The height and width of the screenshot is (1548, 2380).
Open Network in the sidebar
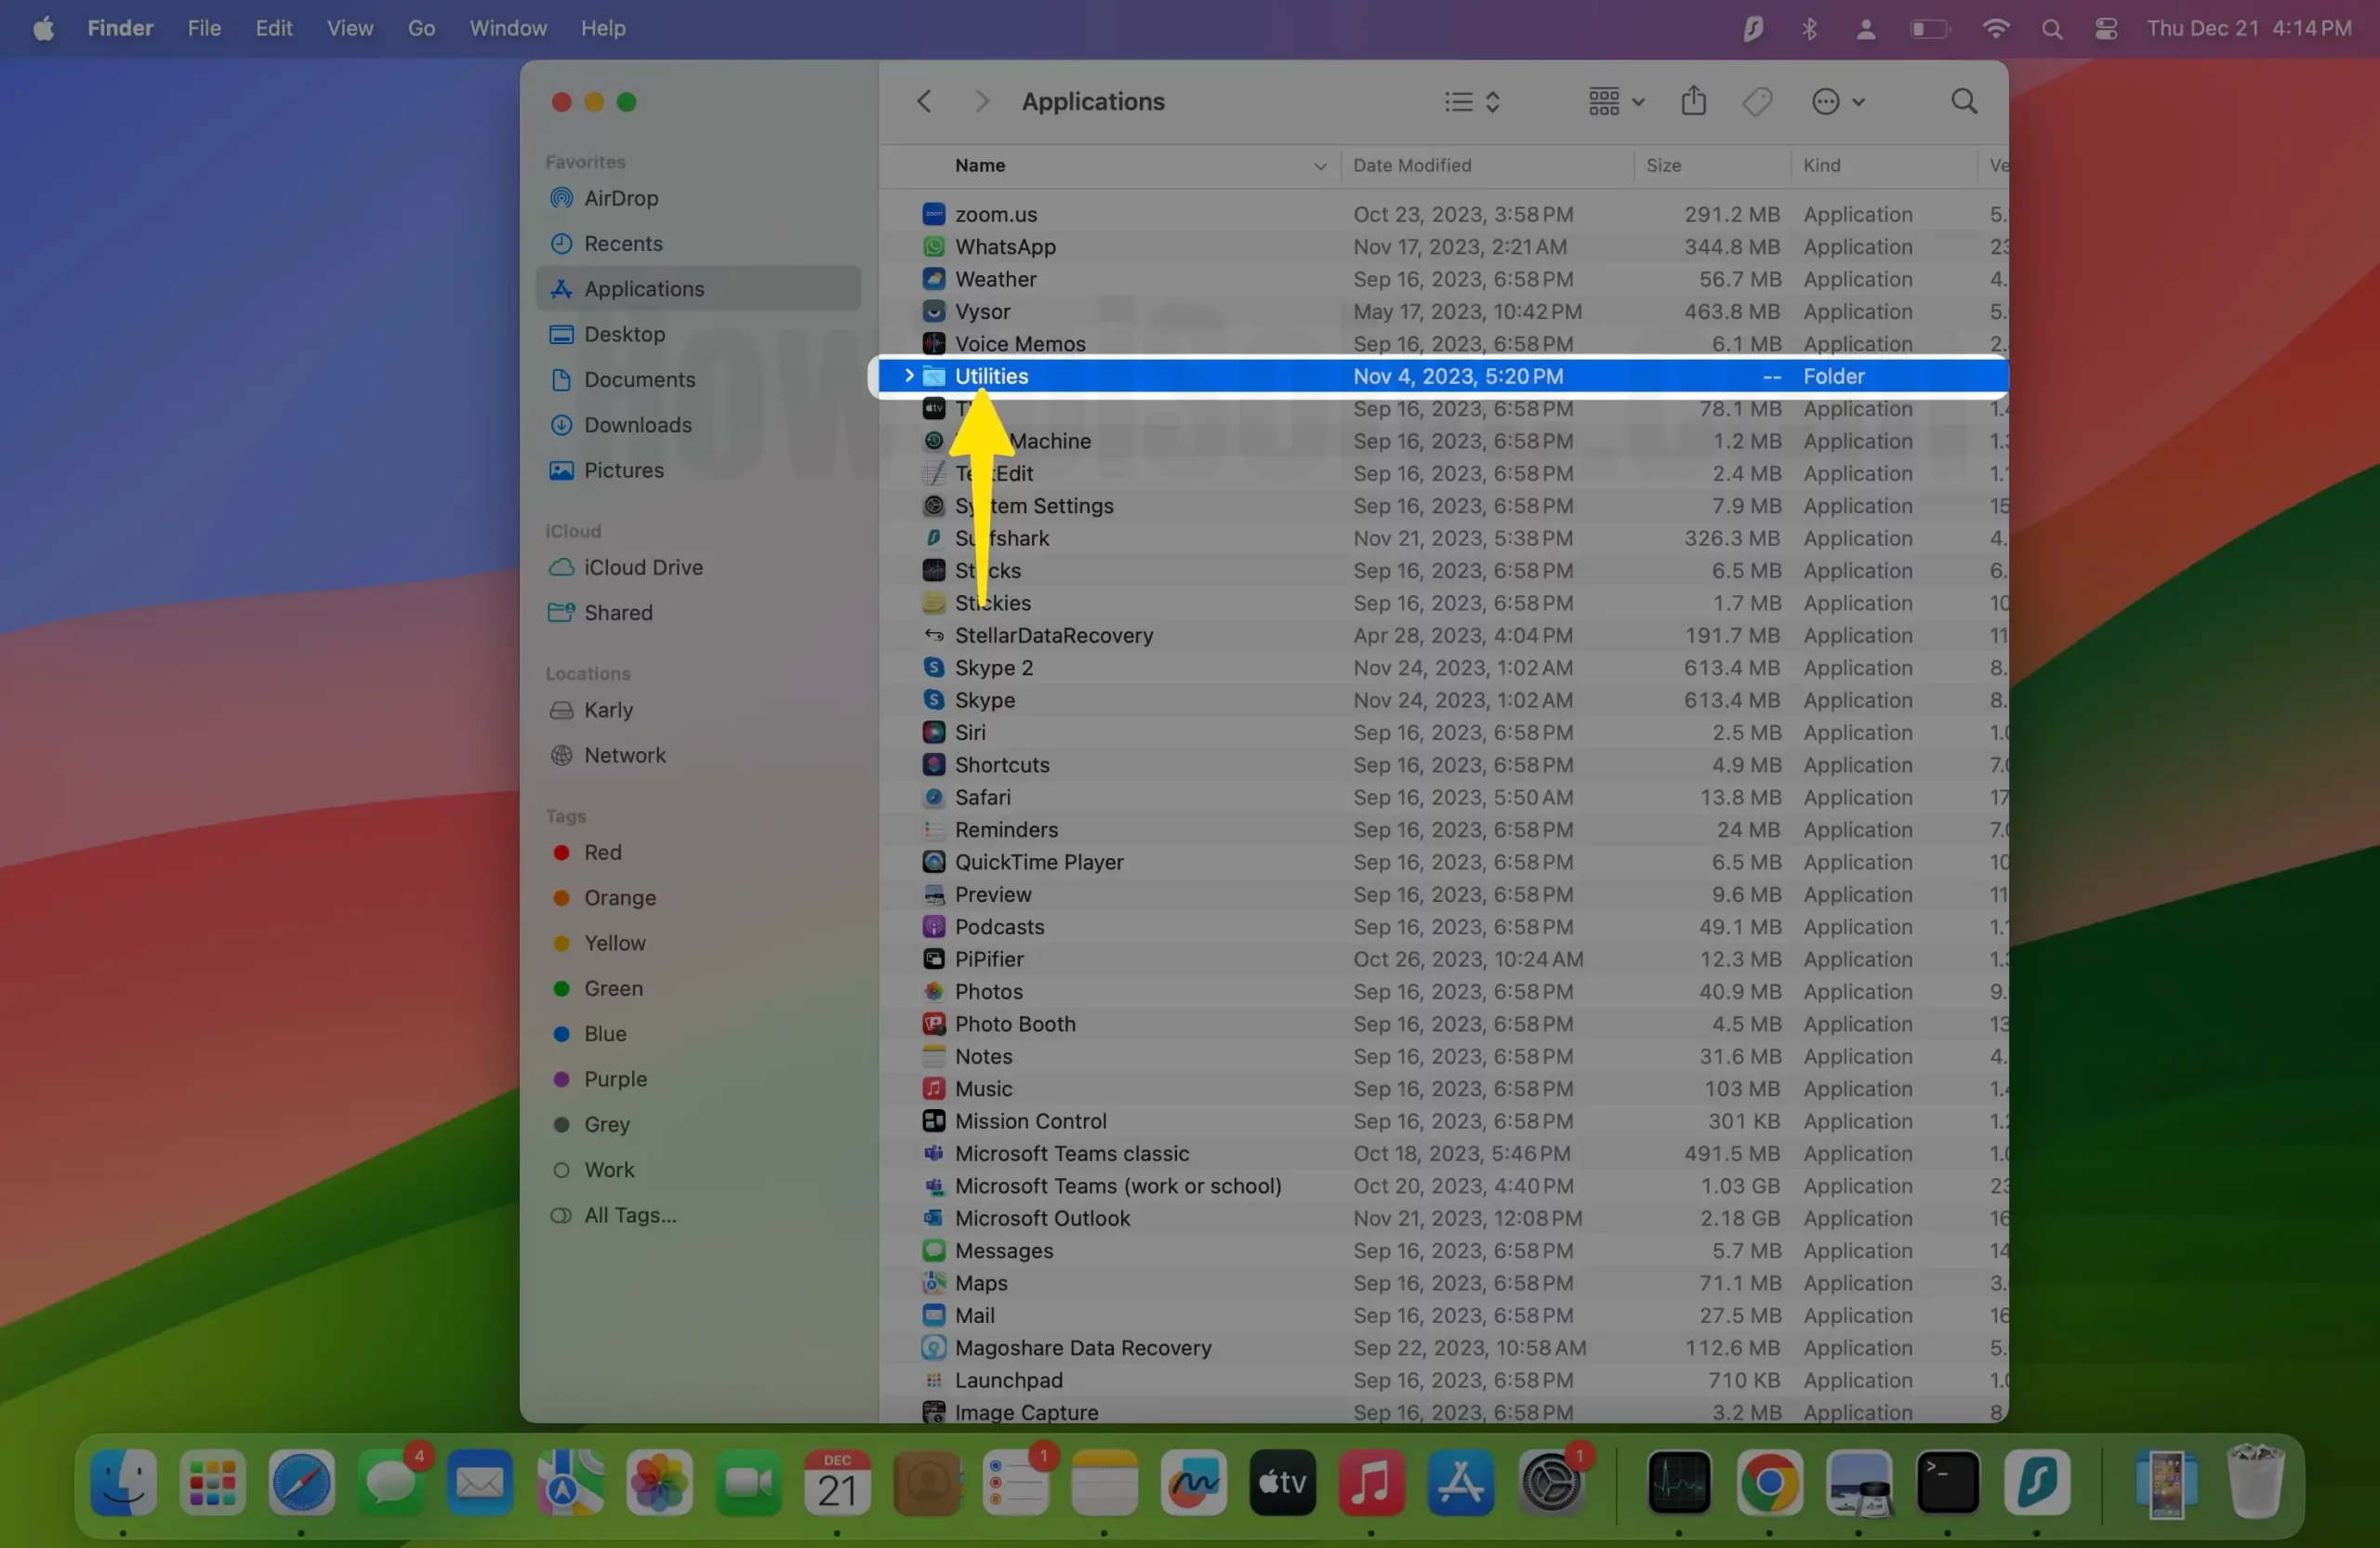click(698, 755)
